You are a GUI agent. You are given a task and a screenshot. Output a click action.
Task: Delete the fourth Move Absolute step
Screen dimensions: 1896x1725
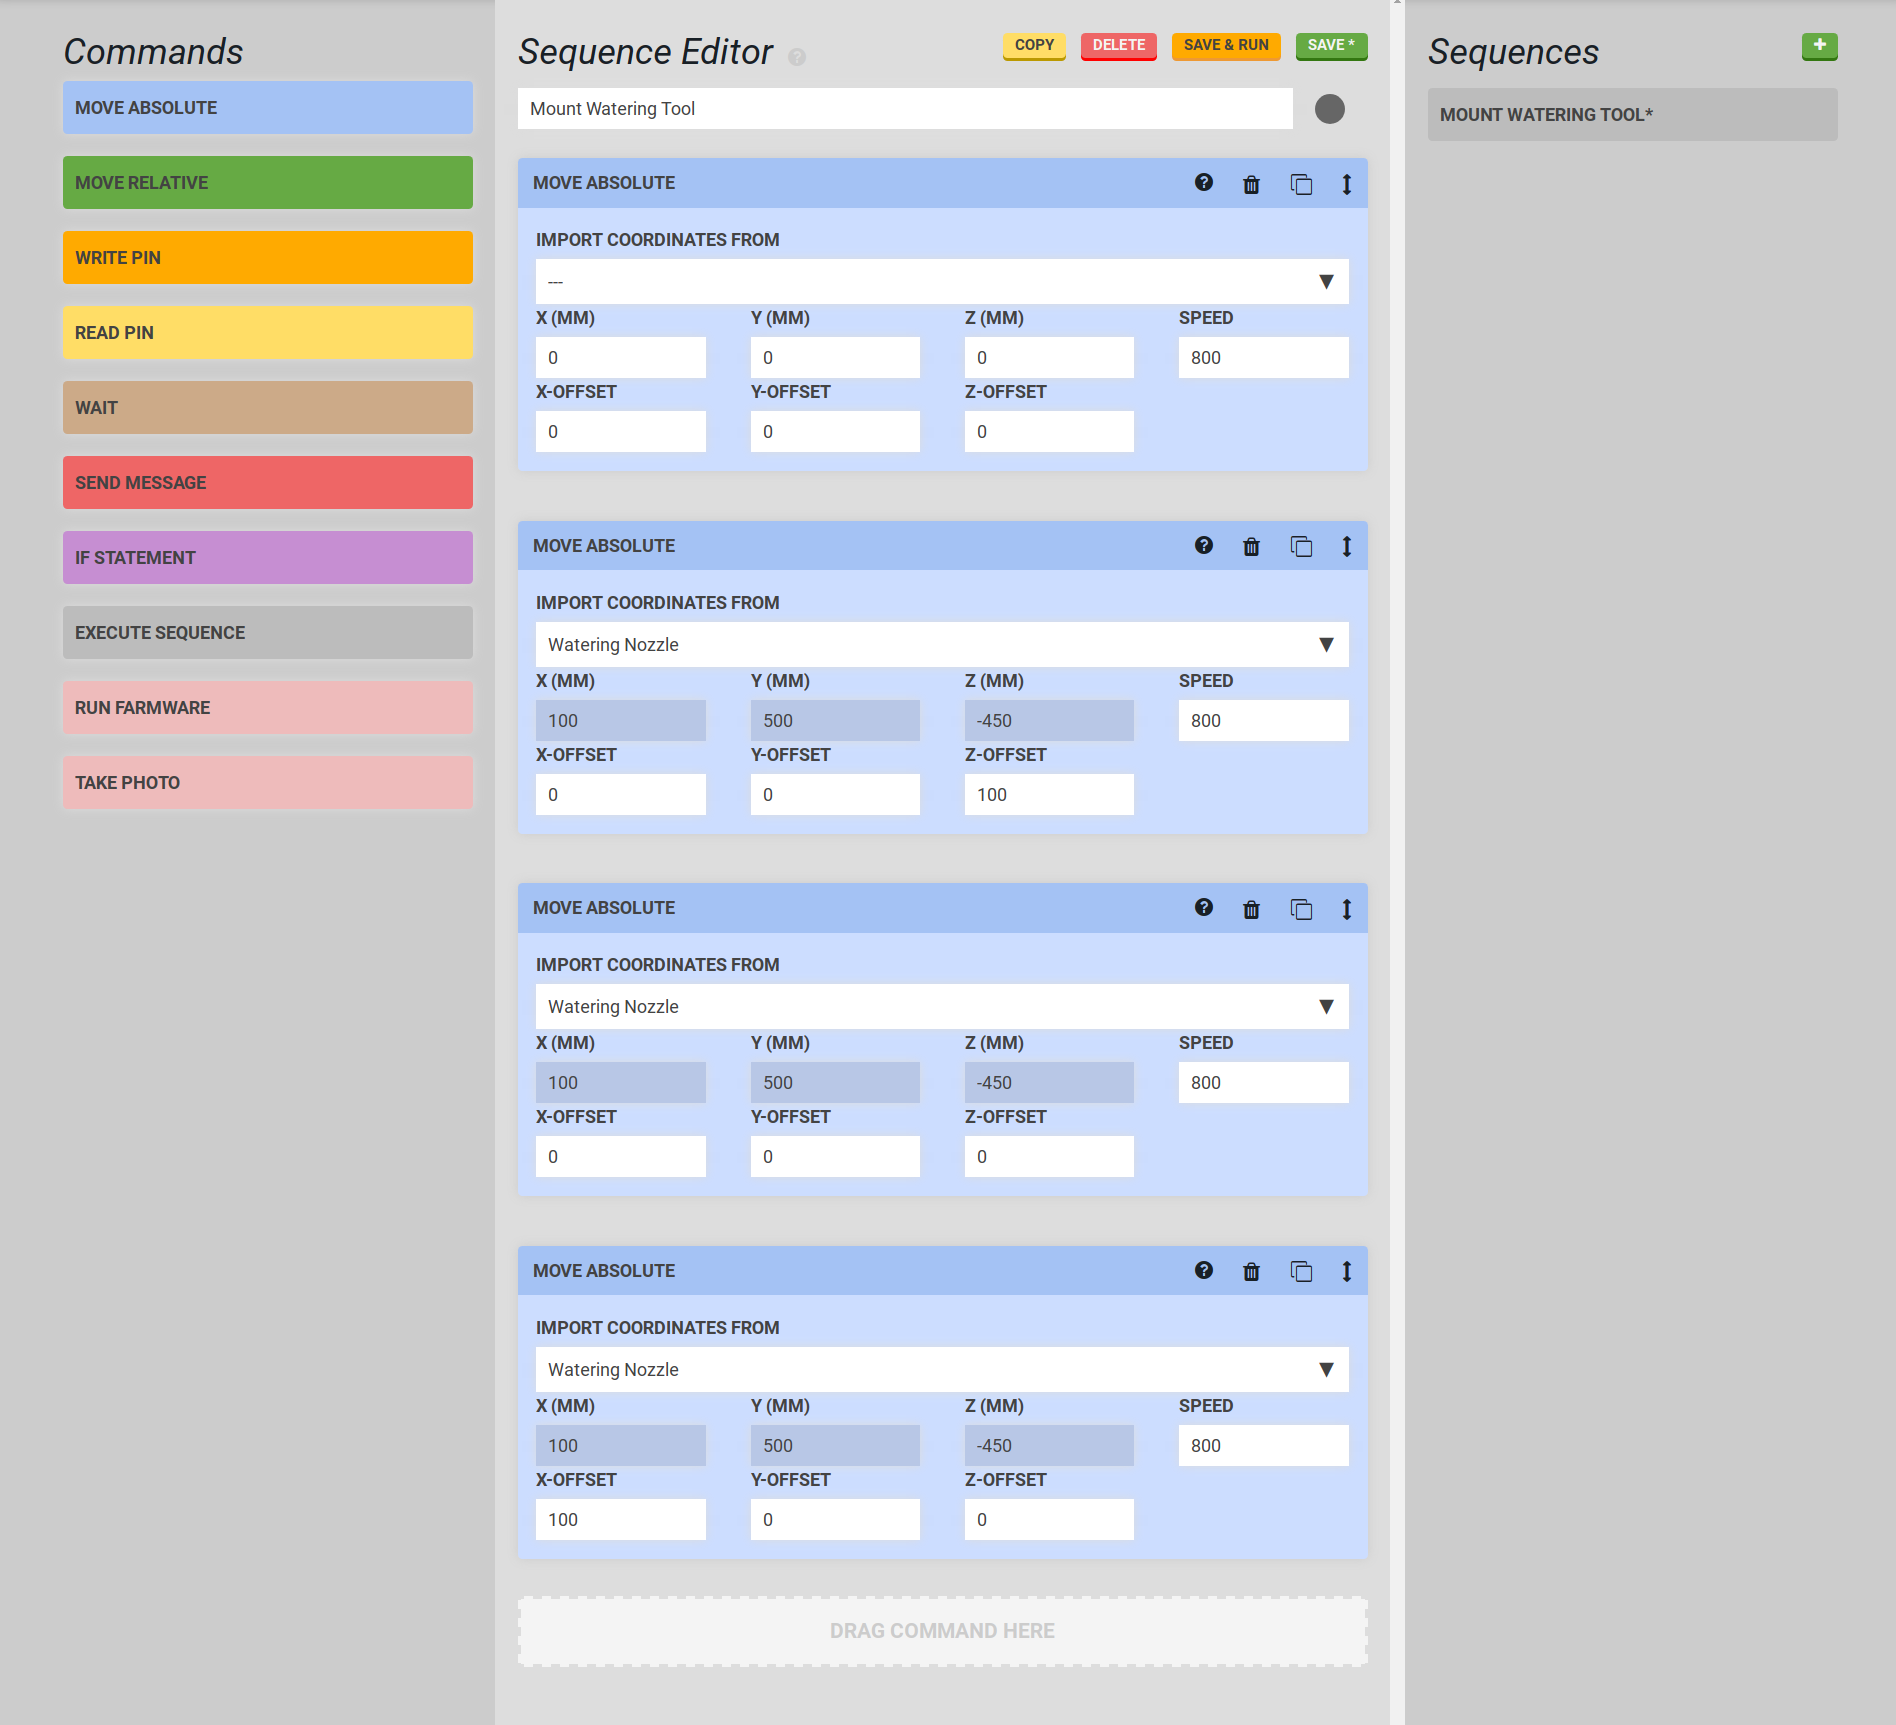[1251, 1271]
